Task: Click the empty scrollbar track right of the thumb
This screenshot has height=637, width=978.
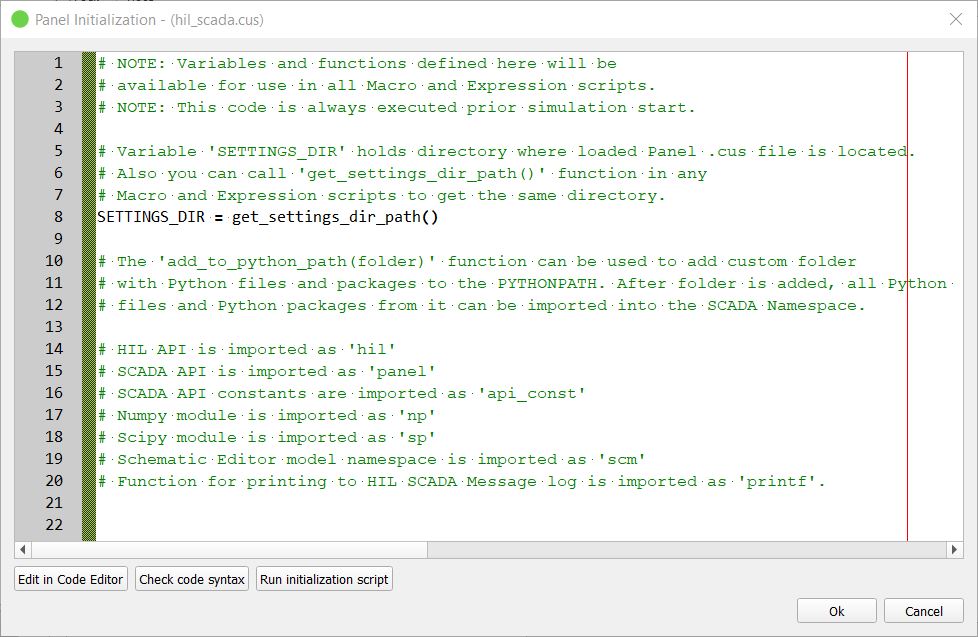Action: 680,550
